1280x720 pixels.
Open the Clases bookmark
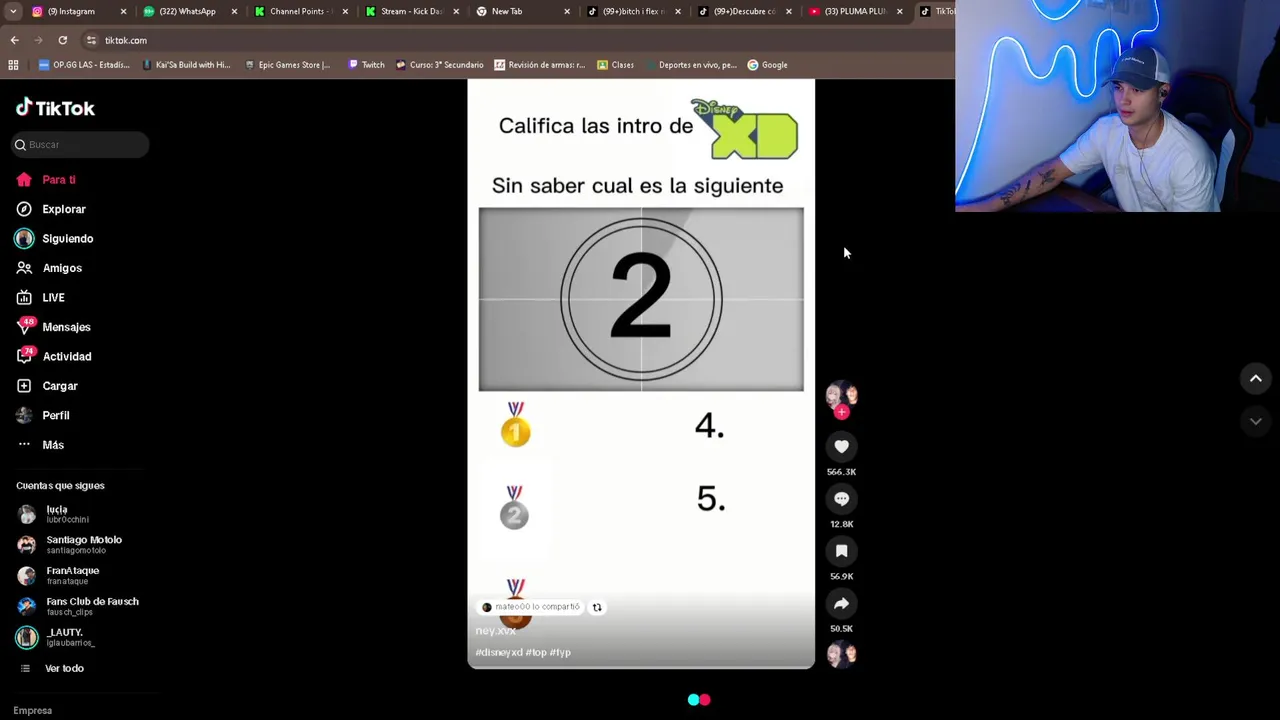[616, 65]
